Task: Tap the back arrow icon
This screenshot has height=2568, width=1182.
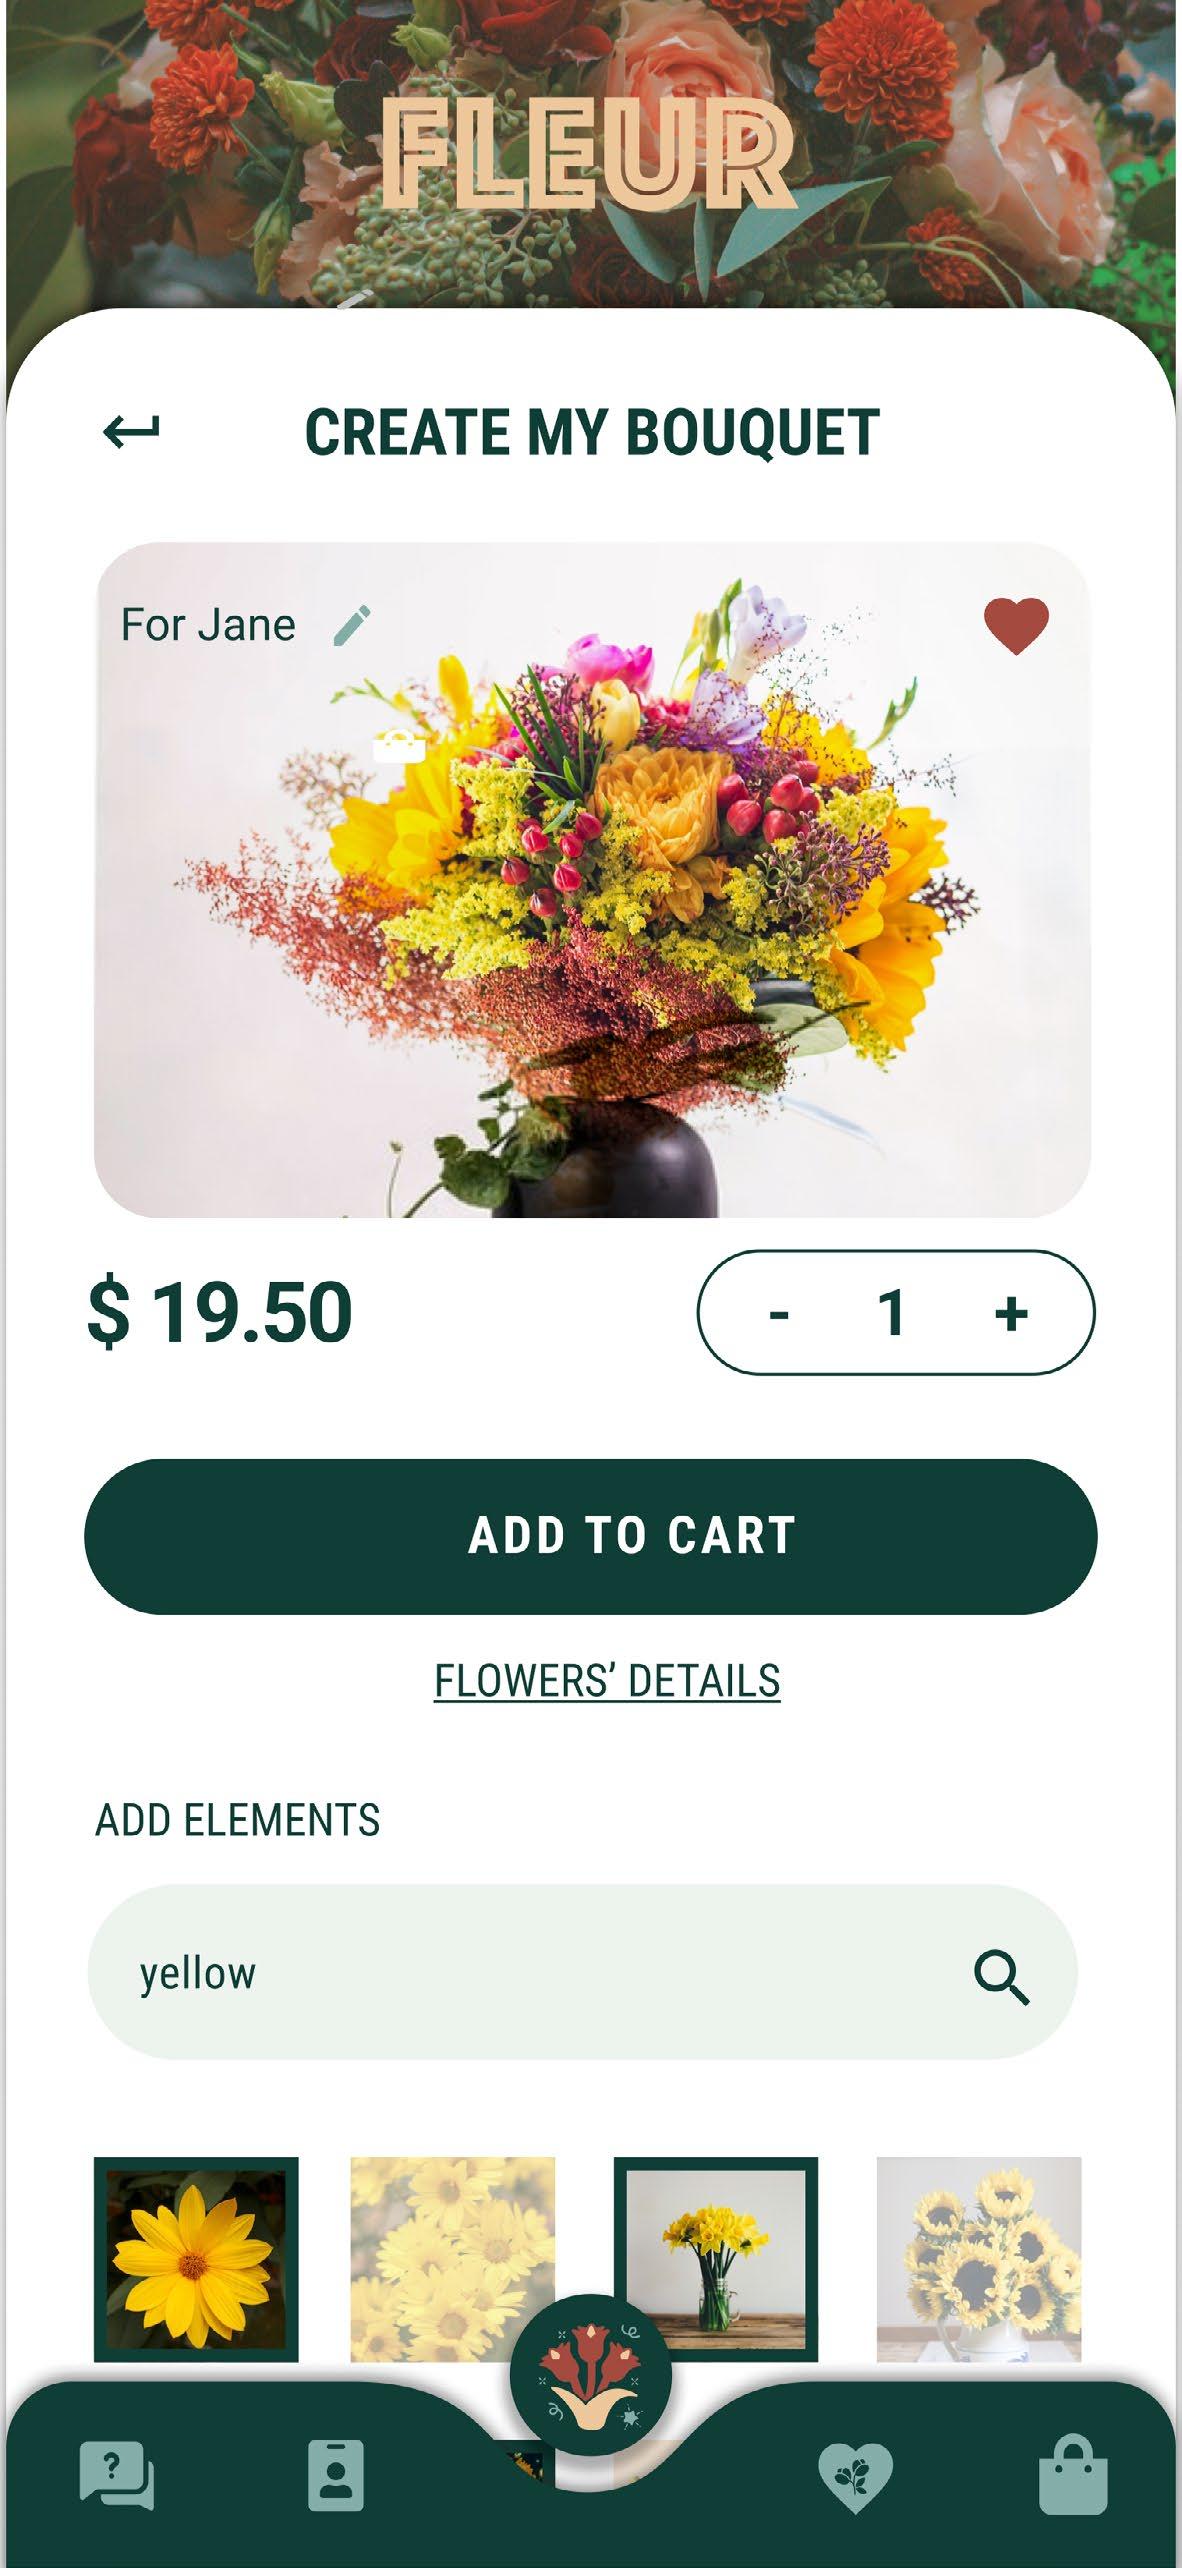Action: [131, 432]
